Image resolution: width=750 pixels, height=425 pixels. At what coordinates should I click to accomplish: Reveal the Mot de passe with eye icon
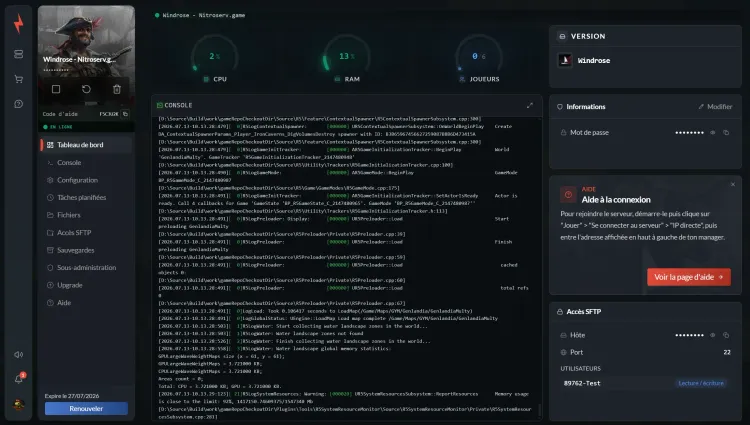point(713,132)
